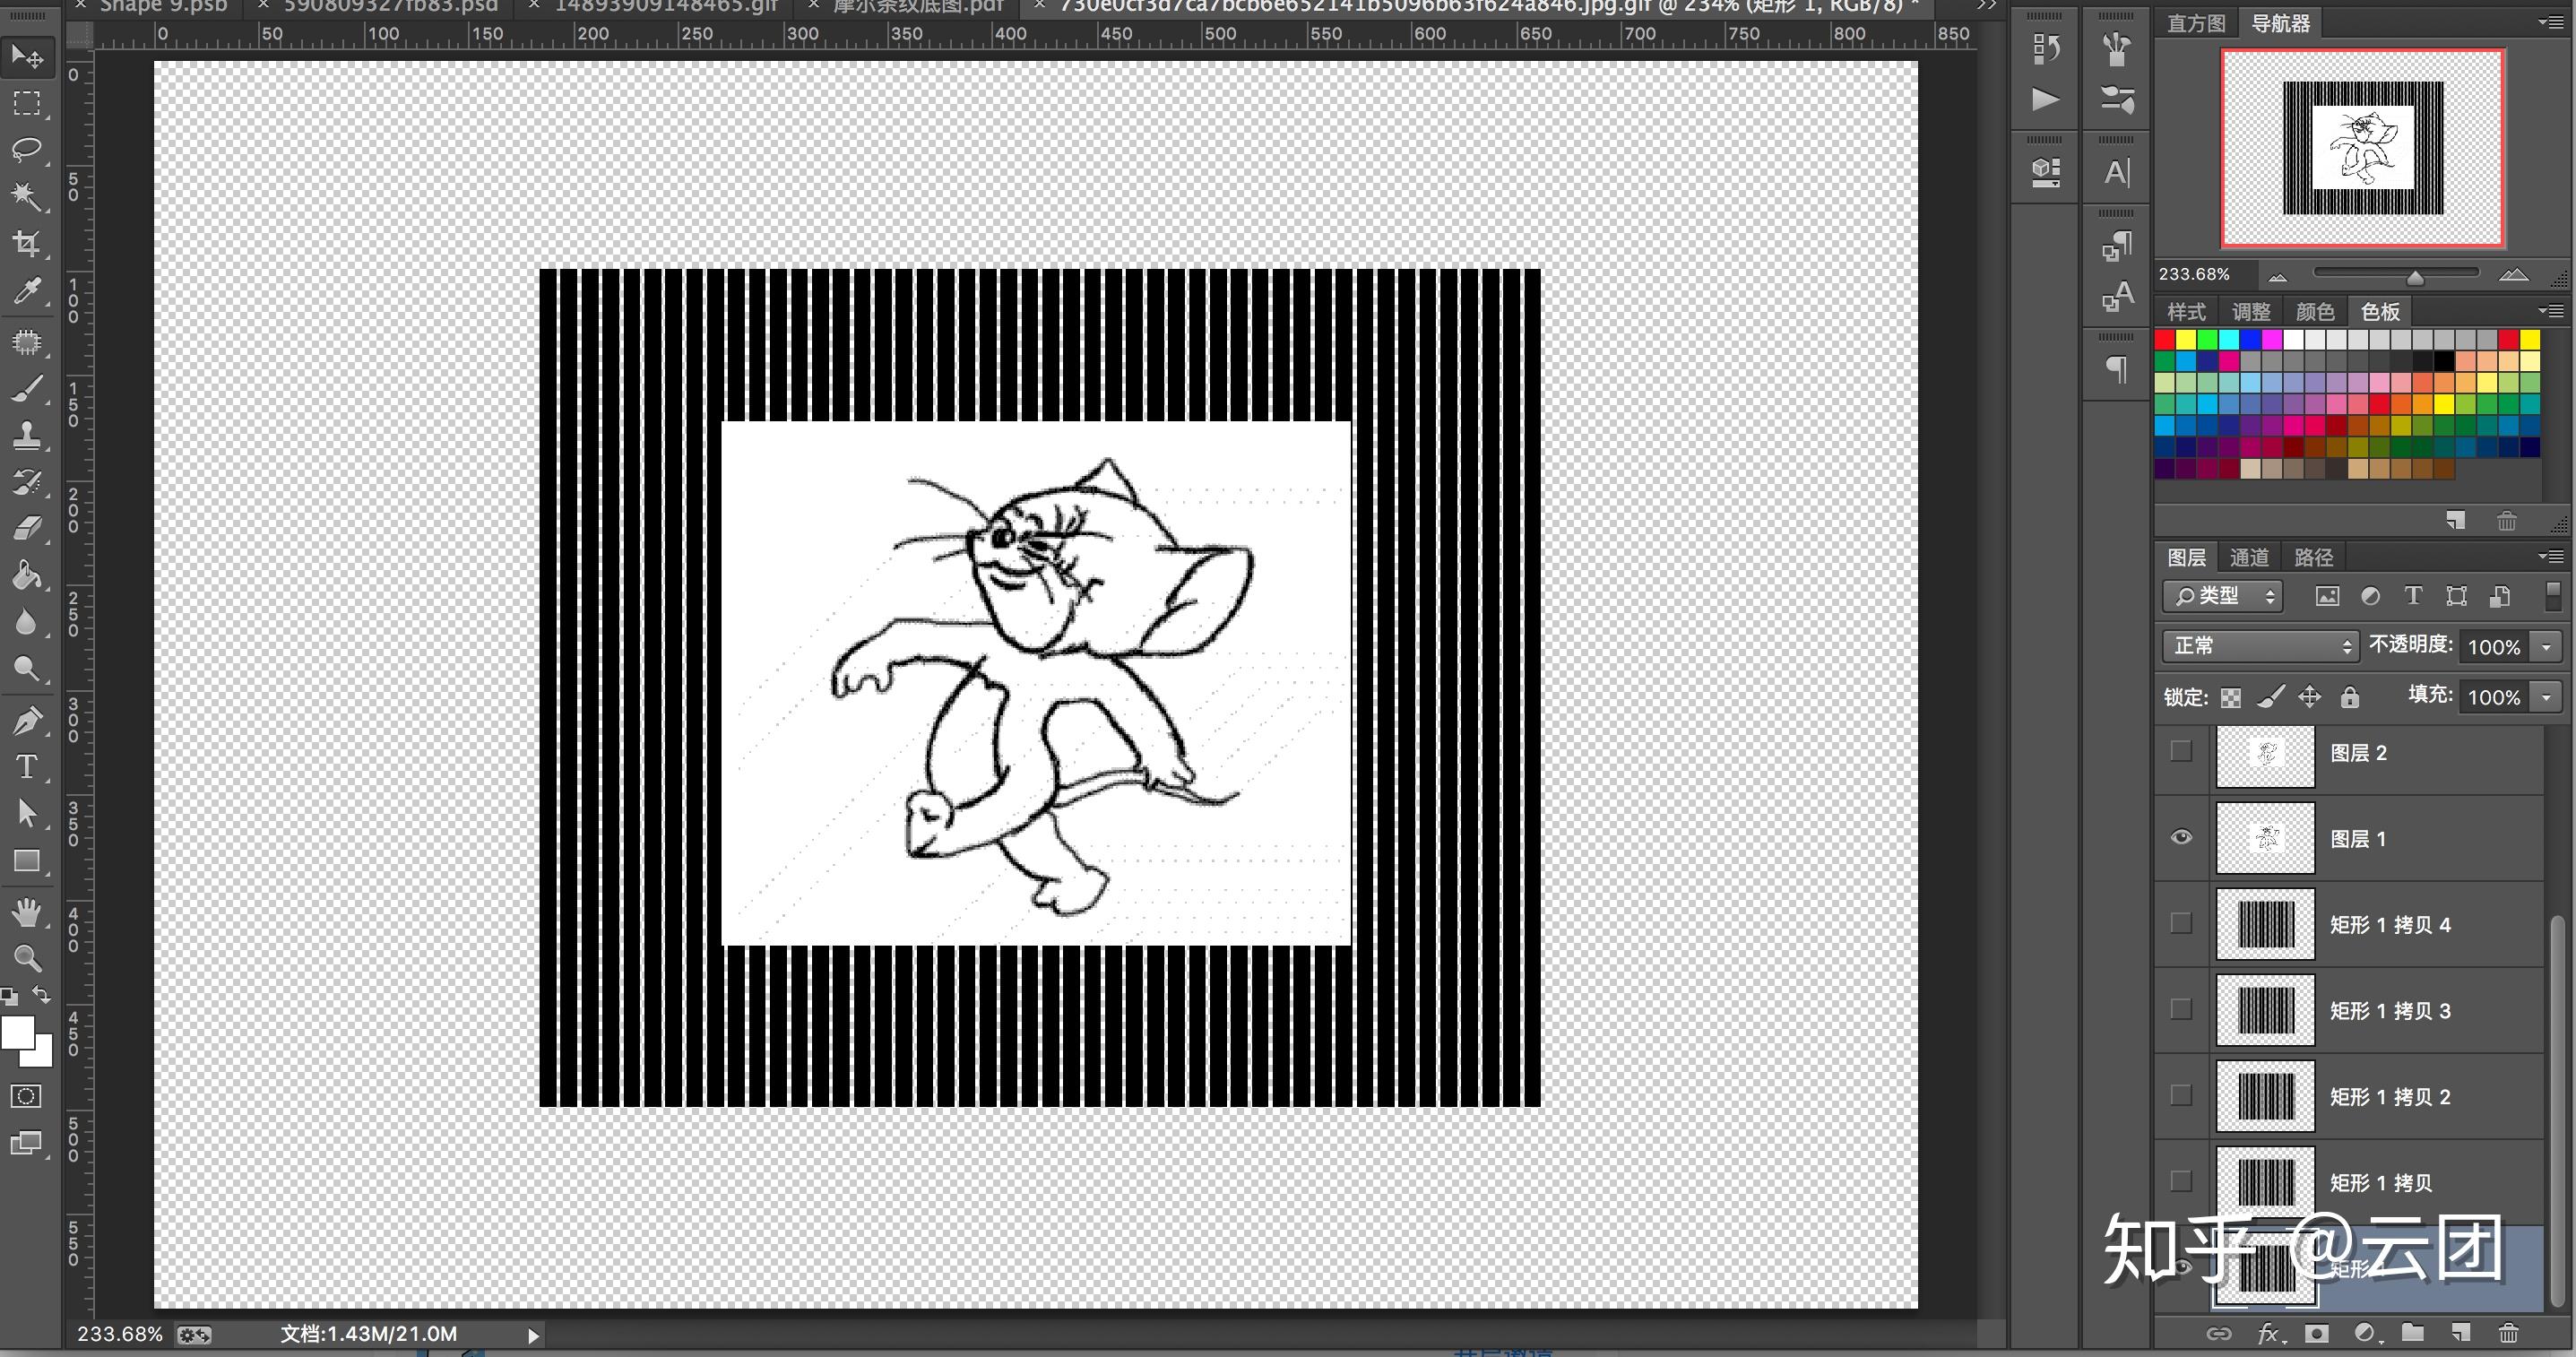Show the 矩形 1 拷贝 layer
This screenshot has height=1357, width=2576.
click(x=2181, y=1181)
